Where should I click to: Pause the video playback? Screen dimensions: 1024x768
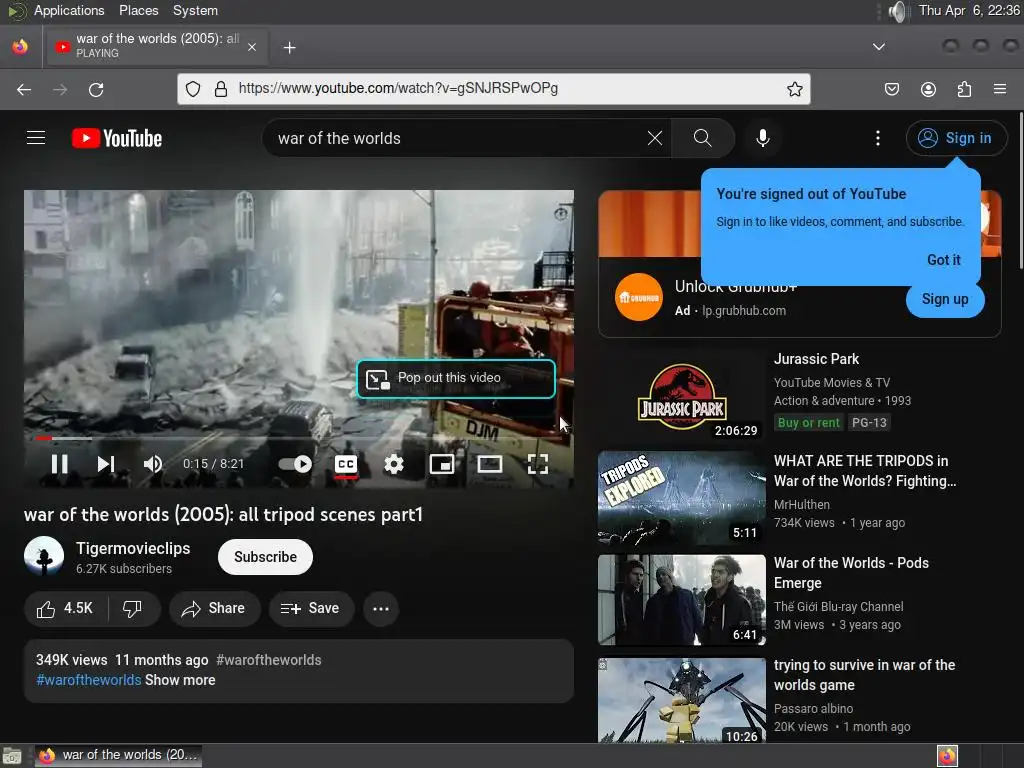click(x=59, y=464)
